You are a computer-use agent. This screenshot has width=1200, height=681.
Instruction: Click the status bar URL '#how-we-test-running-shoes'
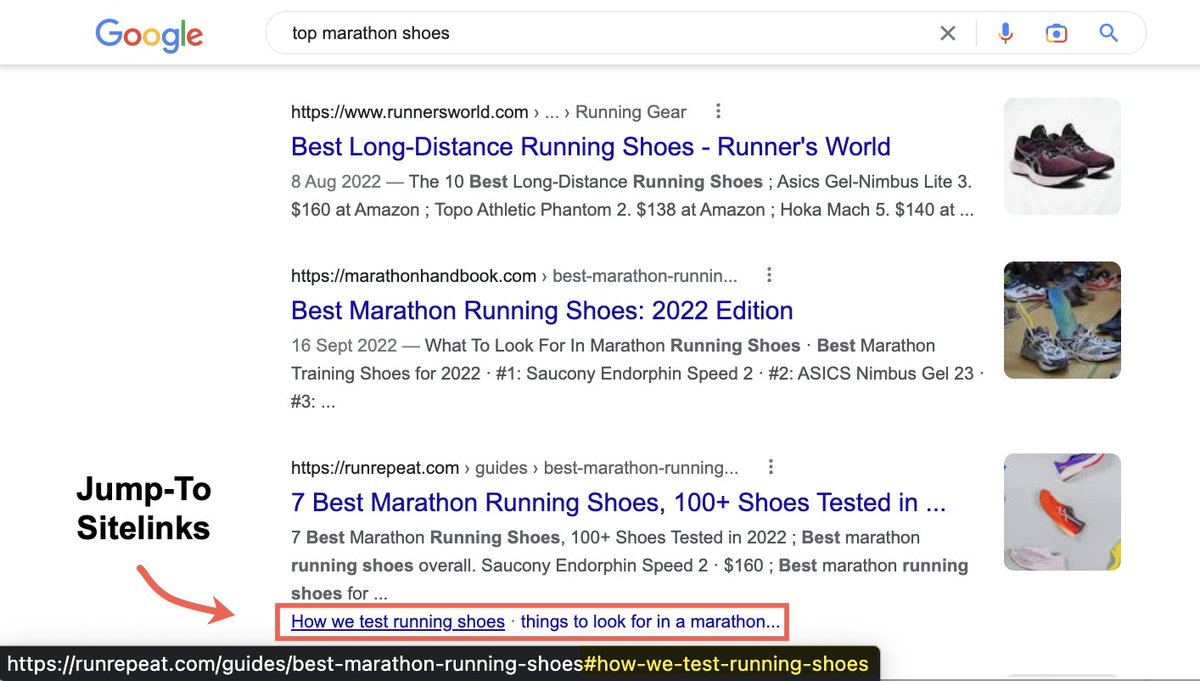726,664
